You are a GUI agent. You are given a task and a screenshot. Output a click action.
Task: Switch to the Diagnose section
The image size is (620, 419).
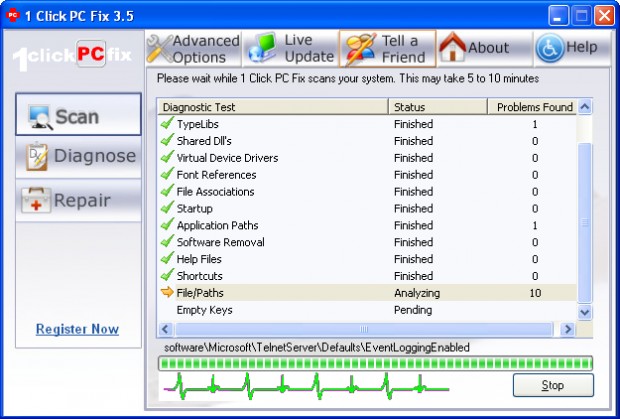[78, 157]
